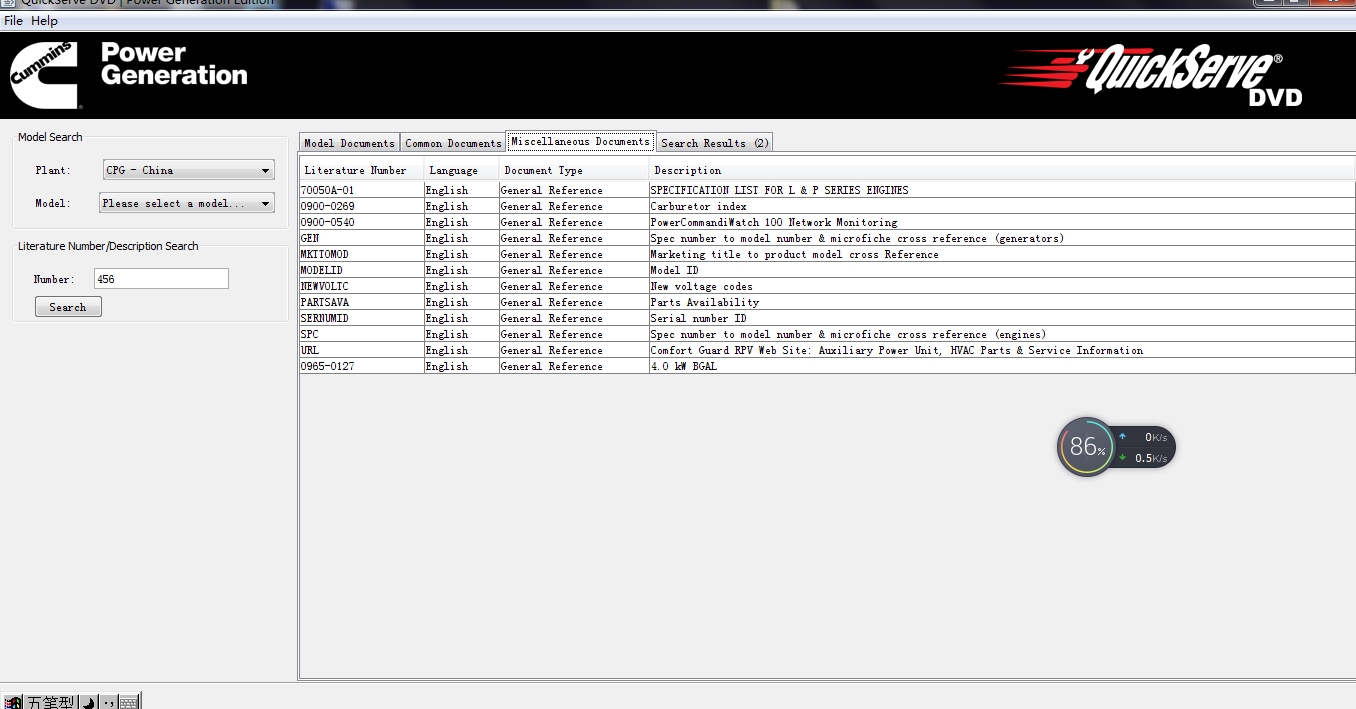Open the File menu

click(x=13, y=21)
